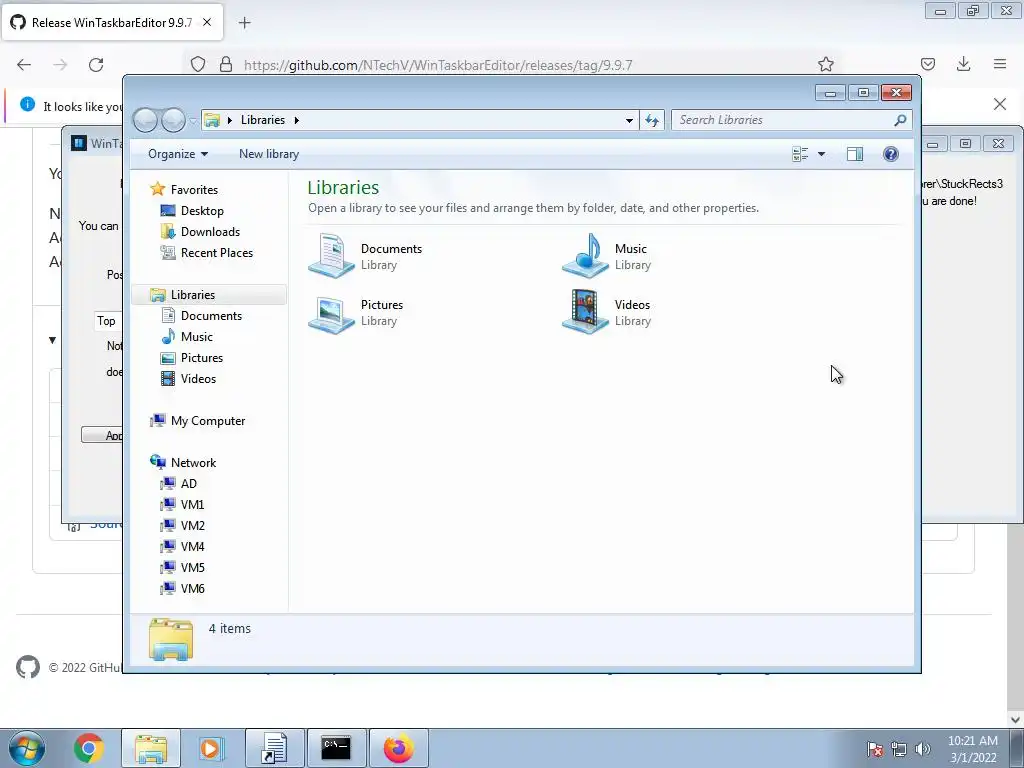The image size is (1024, 768).
Task: Select network computer VM4
Action: [x=193, y=546]
